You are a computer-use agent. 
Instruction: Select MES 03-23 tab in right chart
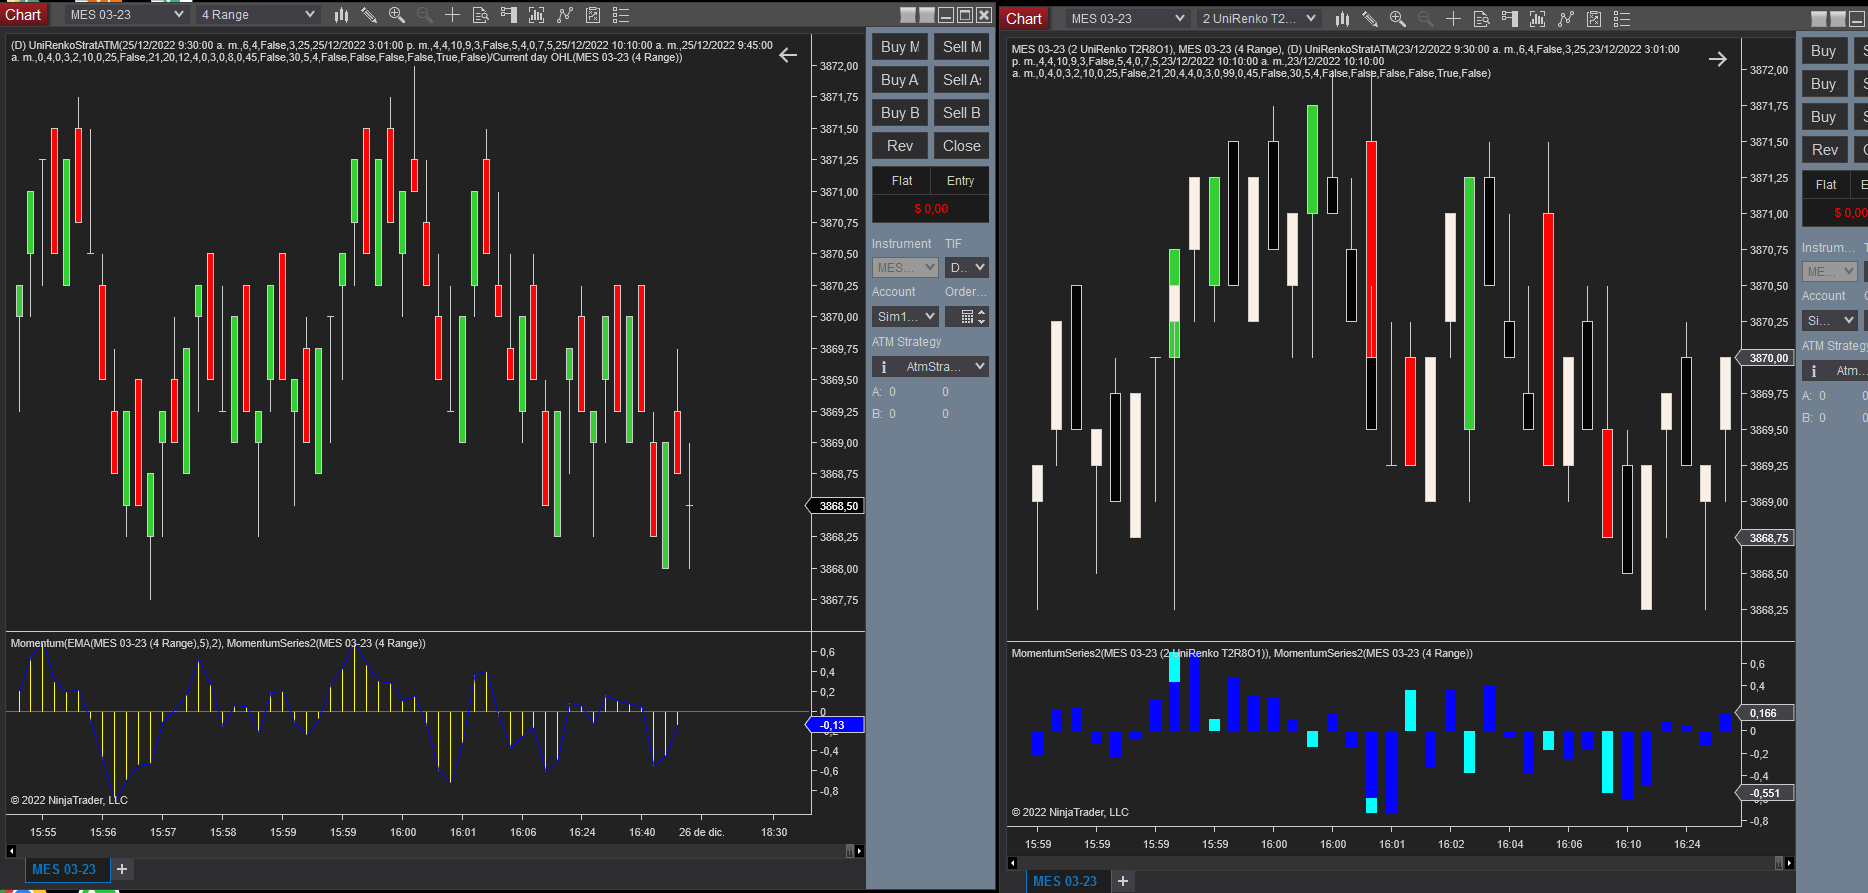(1065, 881)
